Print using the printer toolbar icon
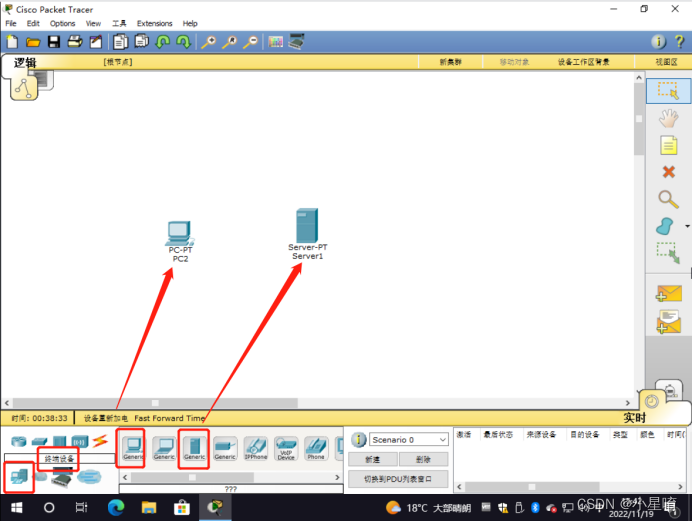The image size is (693, 521). [x=75, y=42]
